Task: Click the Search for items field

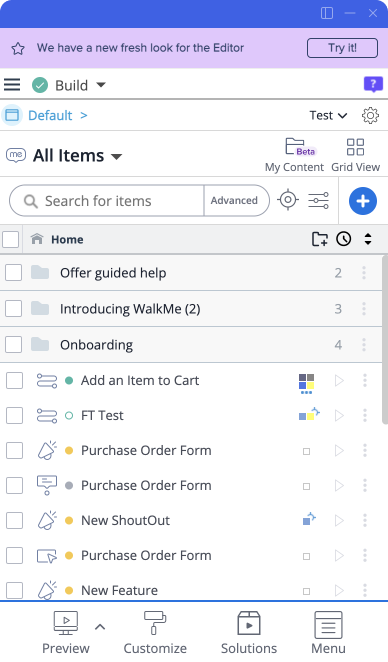Action: click(107, 201)
